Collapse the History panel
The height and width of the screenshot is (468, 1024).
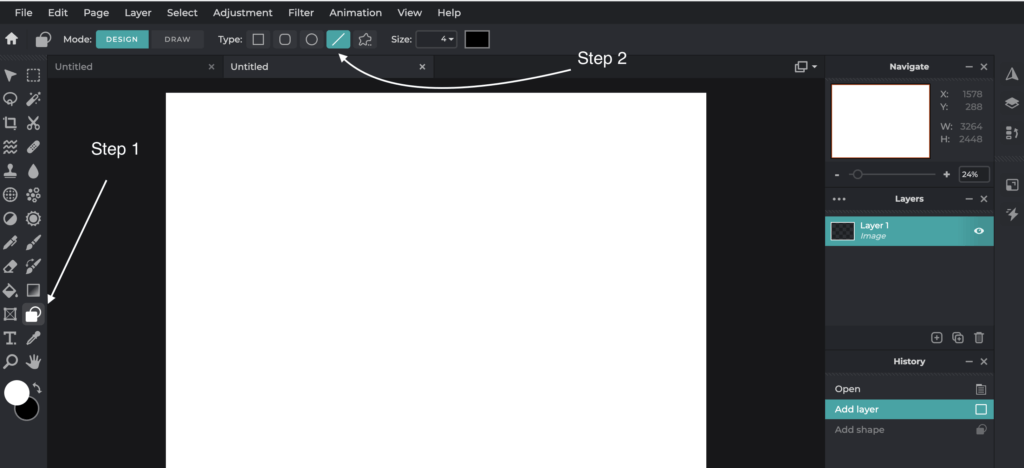click(969, 362)
